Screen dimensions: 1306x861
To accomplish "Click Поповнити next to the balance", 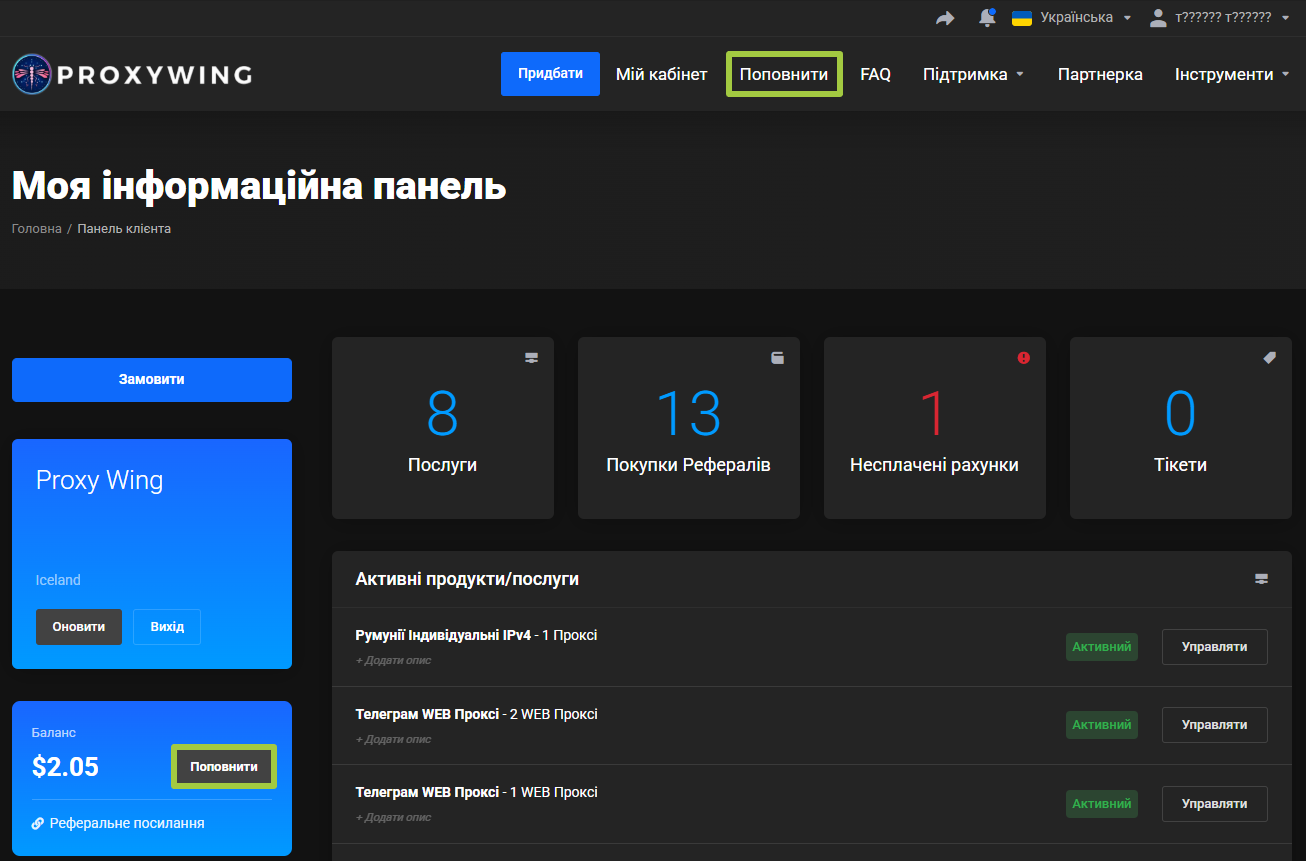I will pyautogui.click(x=224, y=767).
